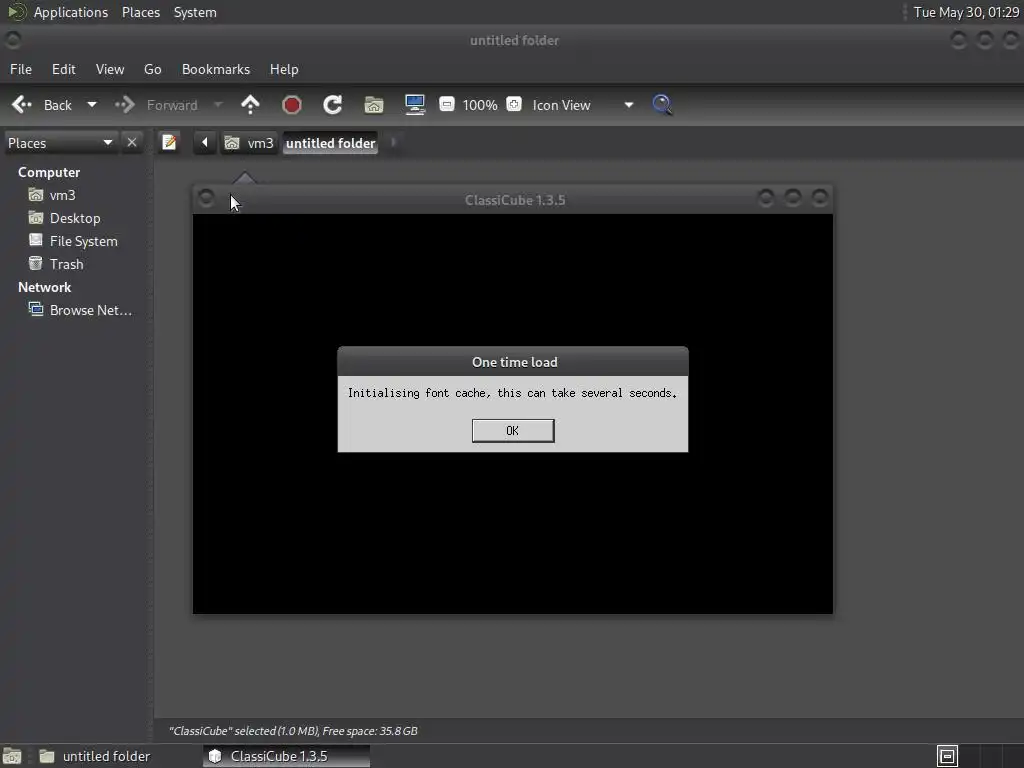Open the untitled folder window menu button

click(x=12, y=40)
